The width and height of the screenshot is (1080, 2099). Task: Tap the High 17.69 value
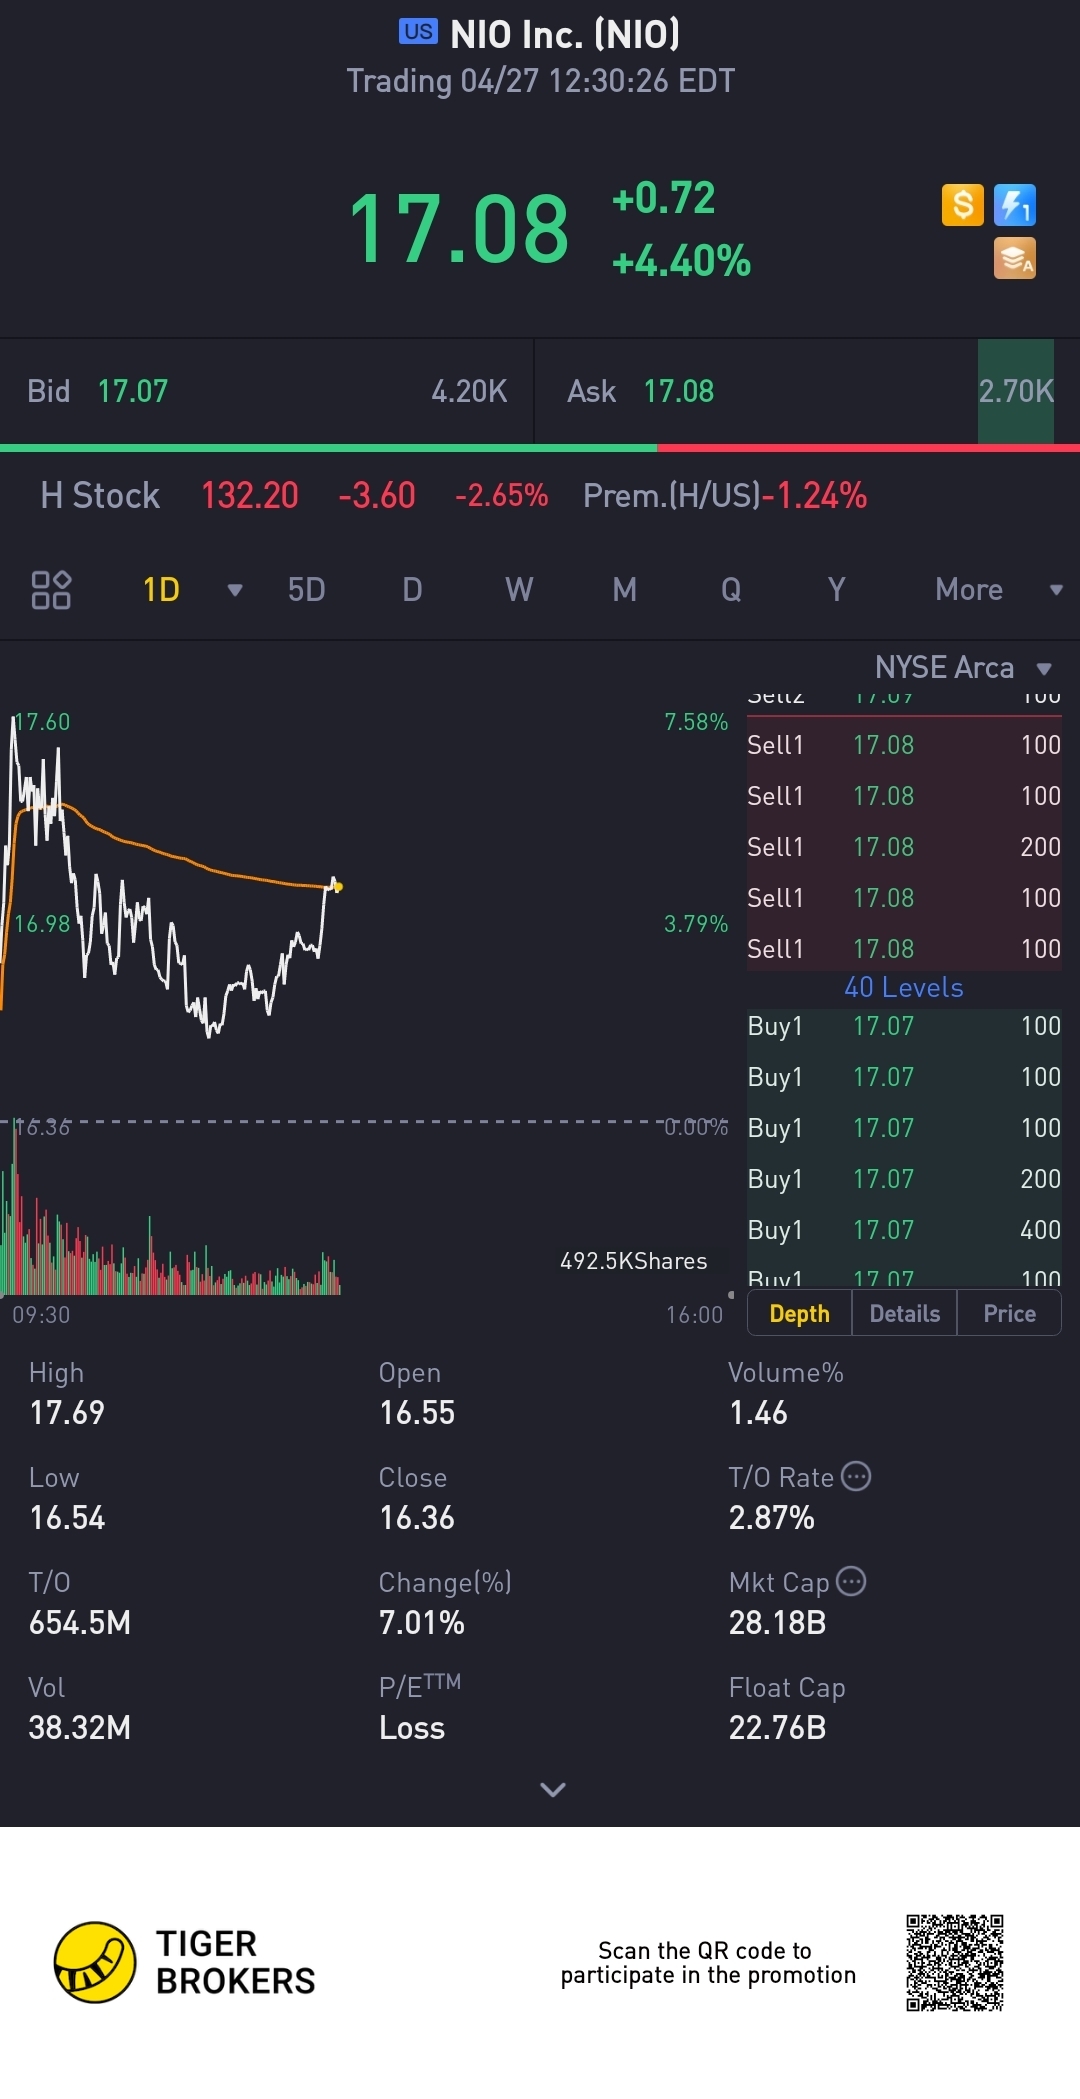[67, 1412]
